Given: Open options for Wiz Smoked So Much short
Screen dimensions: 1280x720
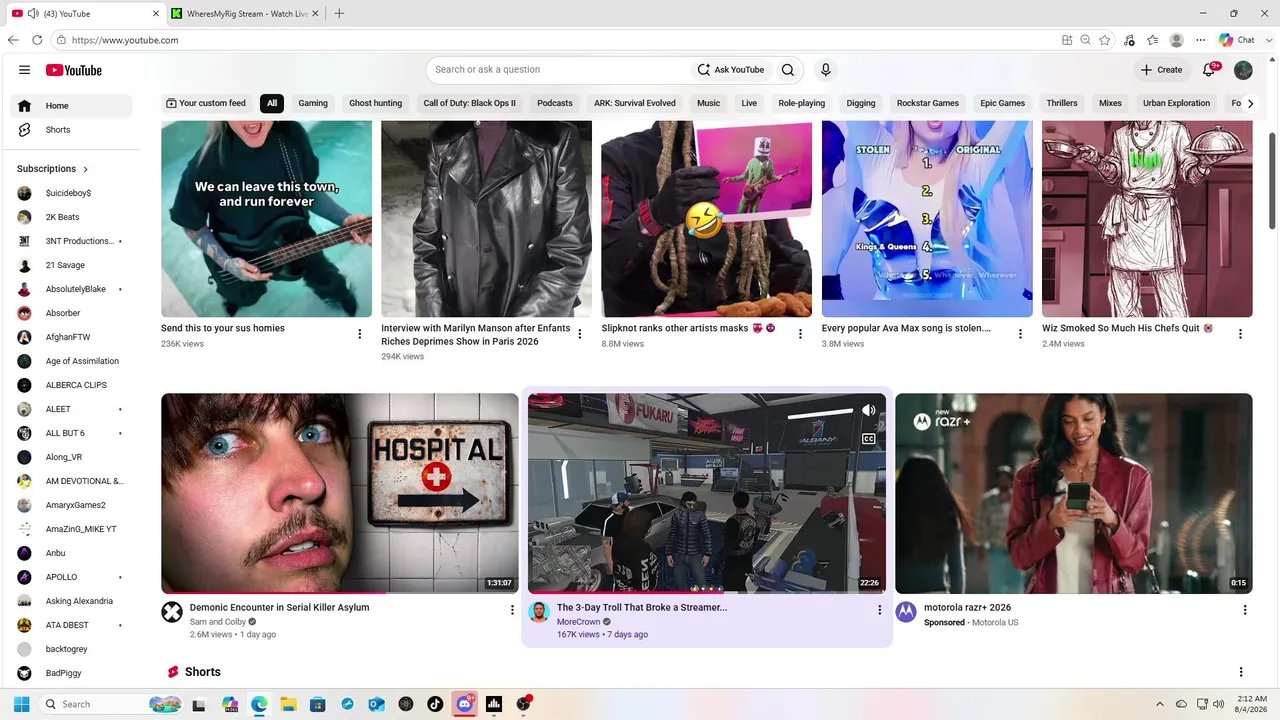Looking at the screenshot, I should [x=1240, y=334].
